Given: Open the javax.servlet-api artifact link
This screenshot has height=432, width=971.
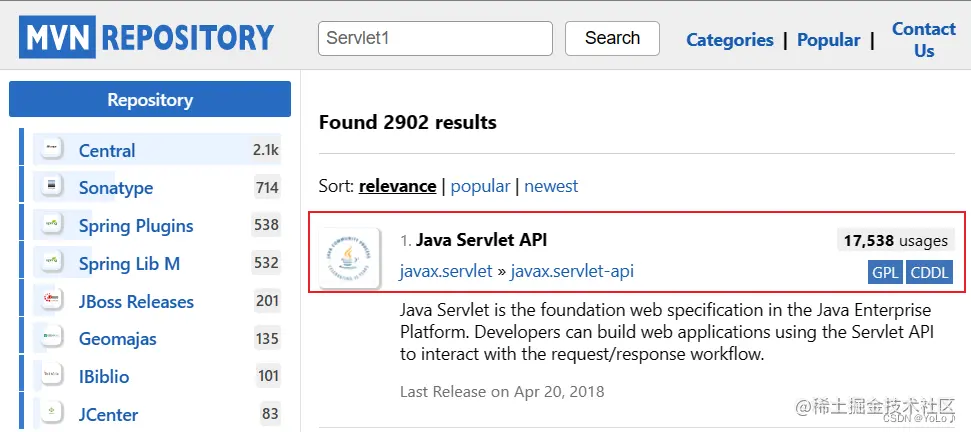Looking at the screenshot, I should coord(572,271).
